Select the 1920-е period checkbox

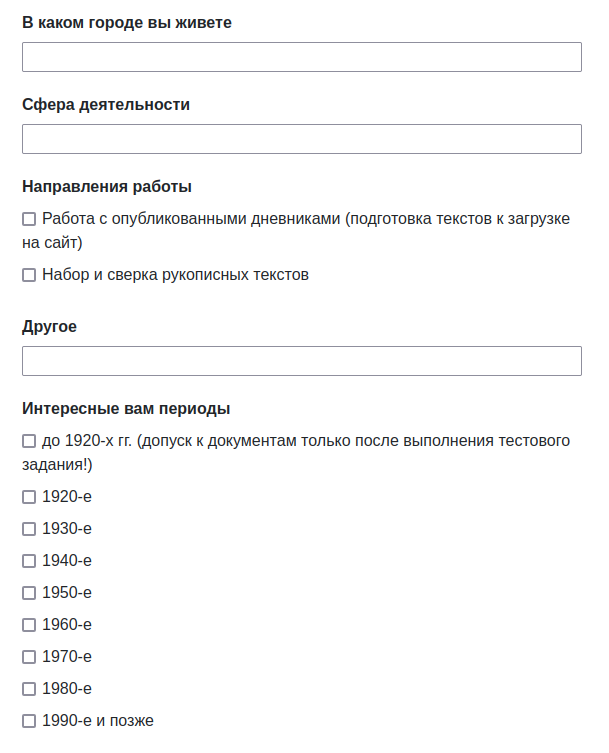coord(29,497)
